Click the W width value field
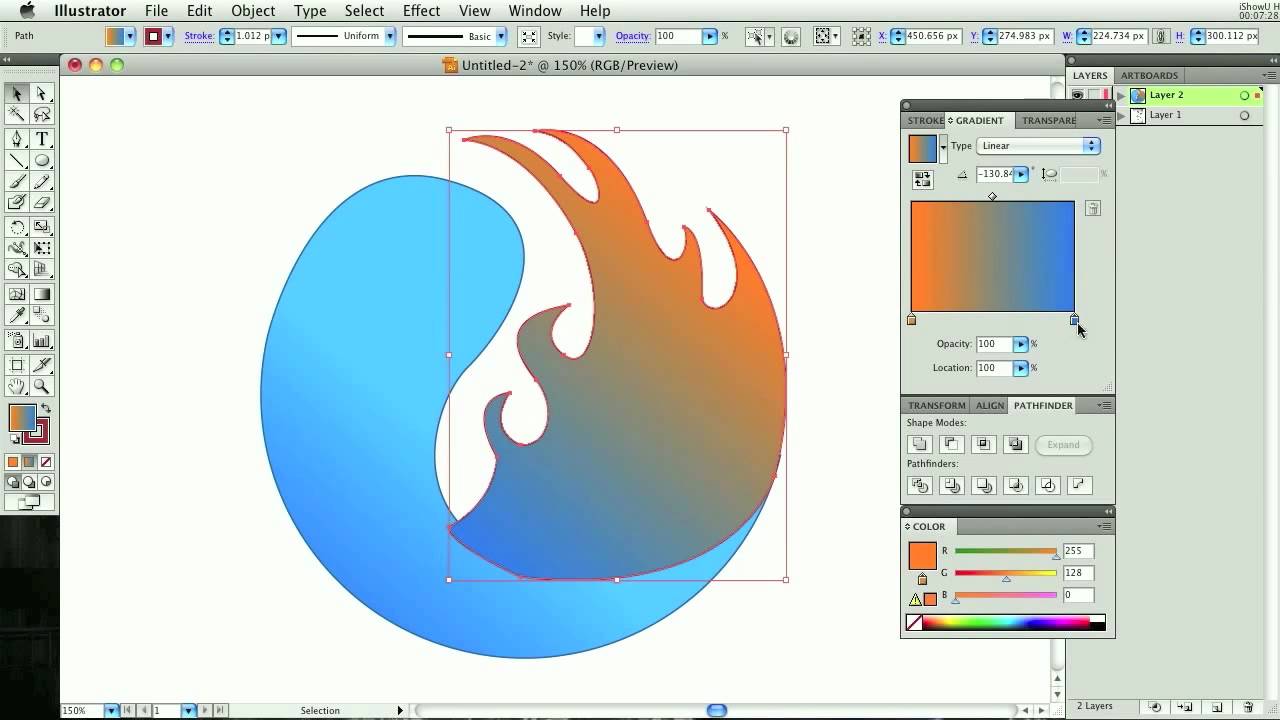1280x720 pixels. (1119, 36)
